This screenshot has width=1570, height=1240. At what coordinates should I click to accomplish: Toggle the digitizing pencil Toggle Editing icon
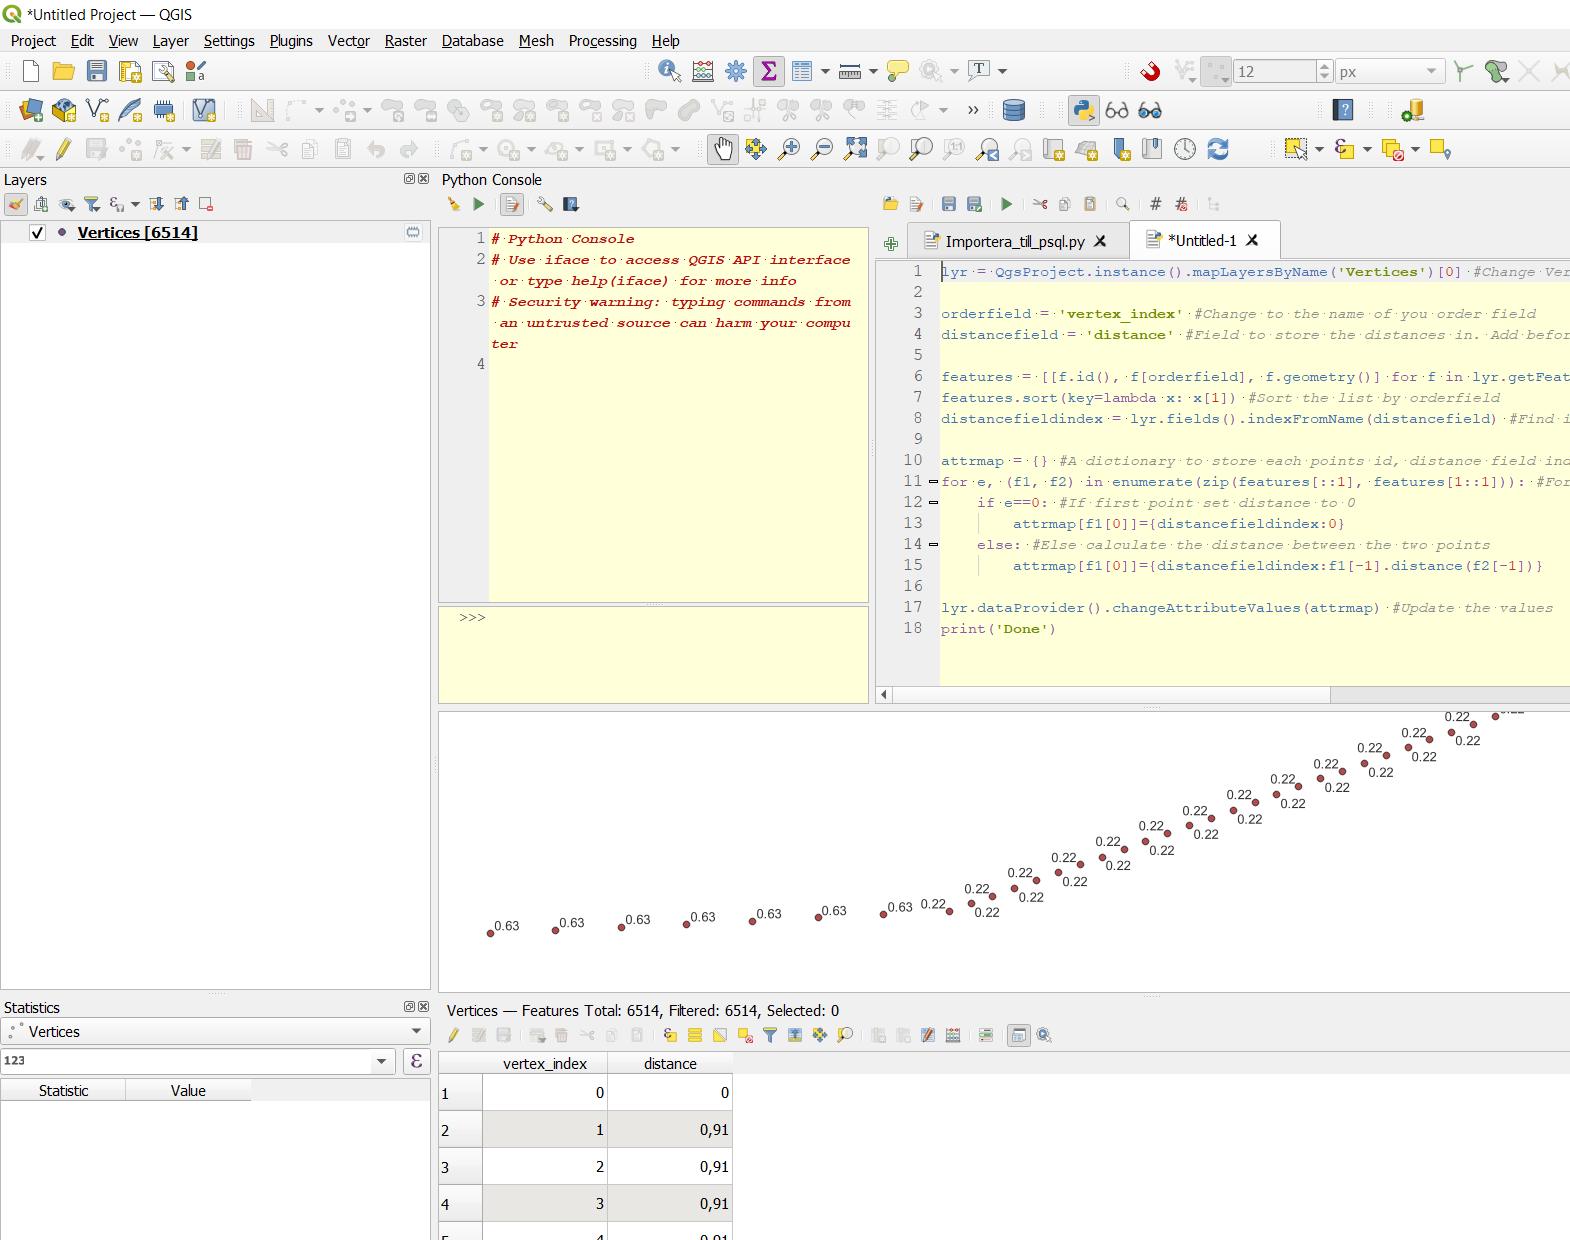(64, 149)
